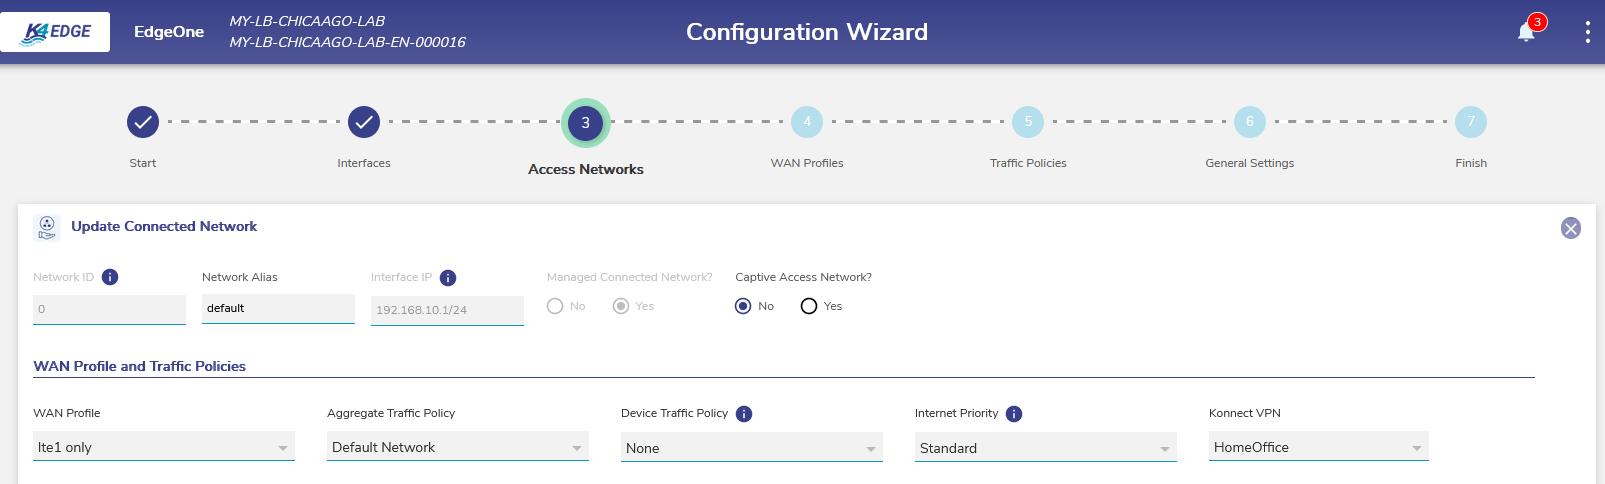Close the Update Connected Network panel

[x=1571, y=228]
